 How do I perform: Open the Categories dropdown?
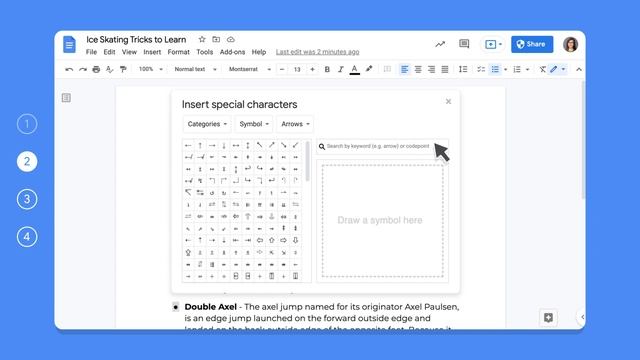[207, 124]
